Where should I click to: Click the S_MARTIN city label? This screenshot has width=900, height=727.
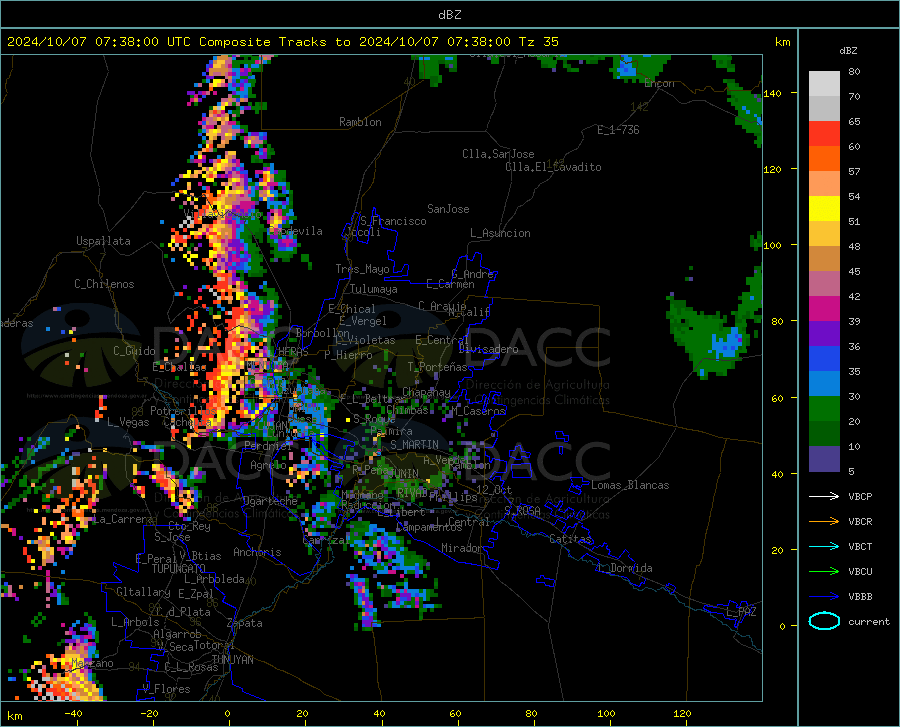coord(414,445)
